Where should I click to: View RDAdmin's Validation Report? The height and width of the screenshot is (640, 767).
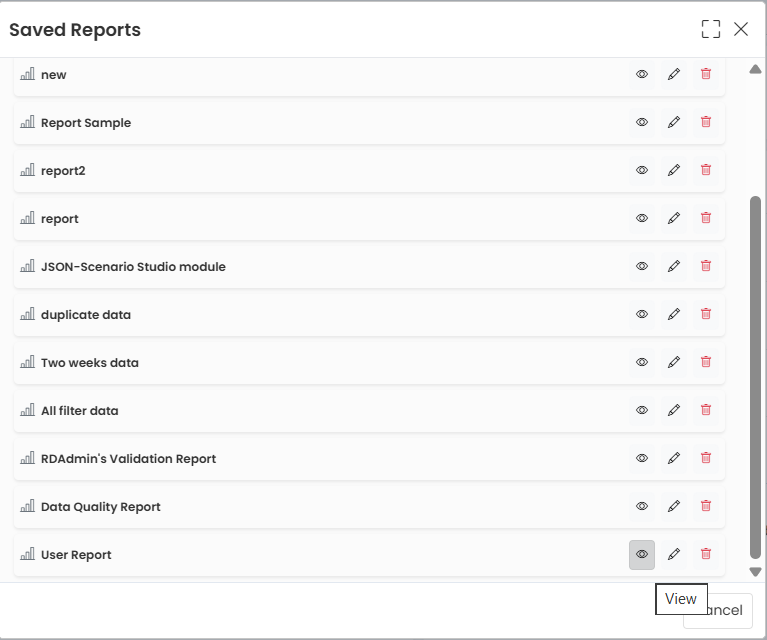tap(642, 458)
